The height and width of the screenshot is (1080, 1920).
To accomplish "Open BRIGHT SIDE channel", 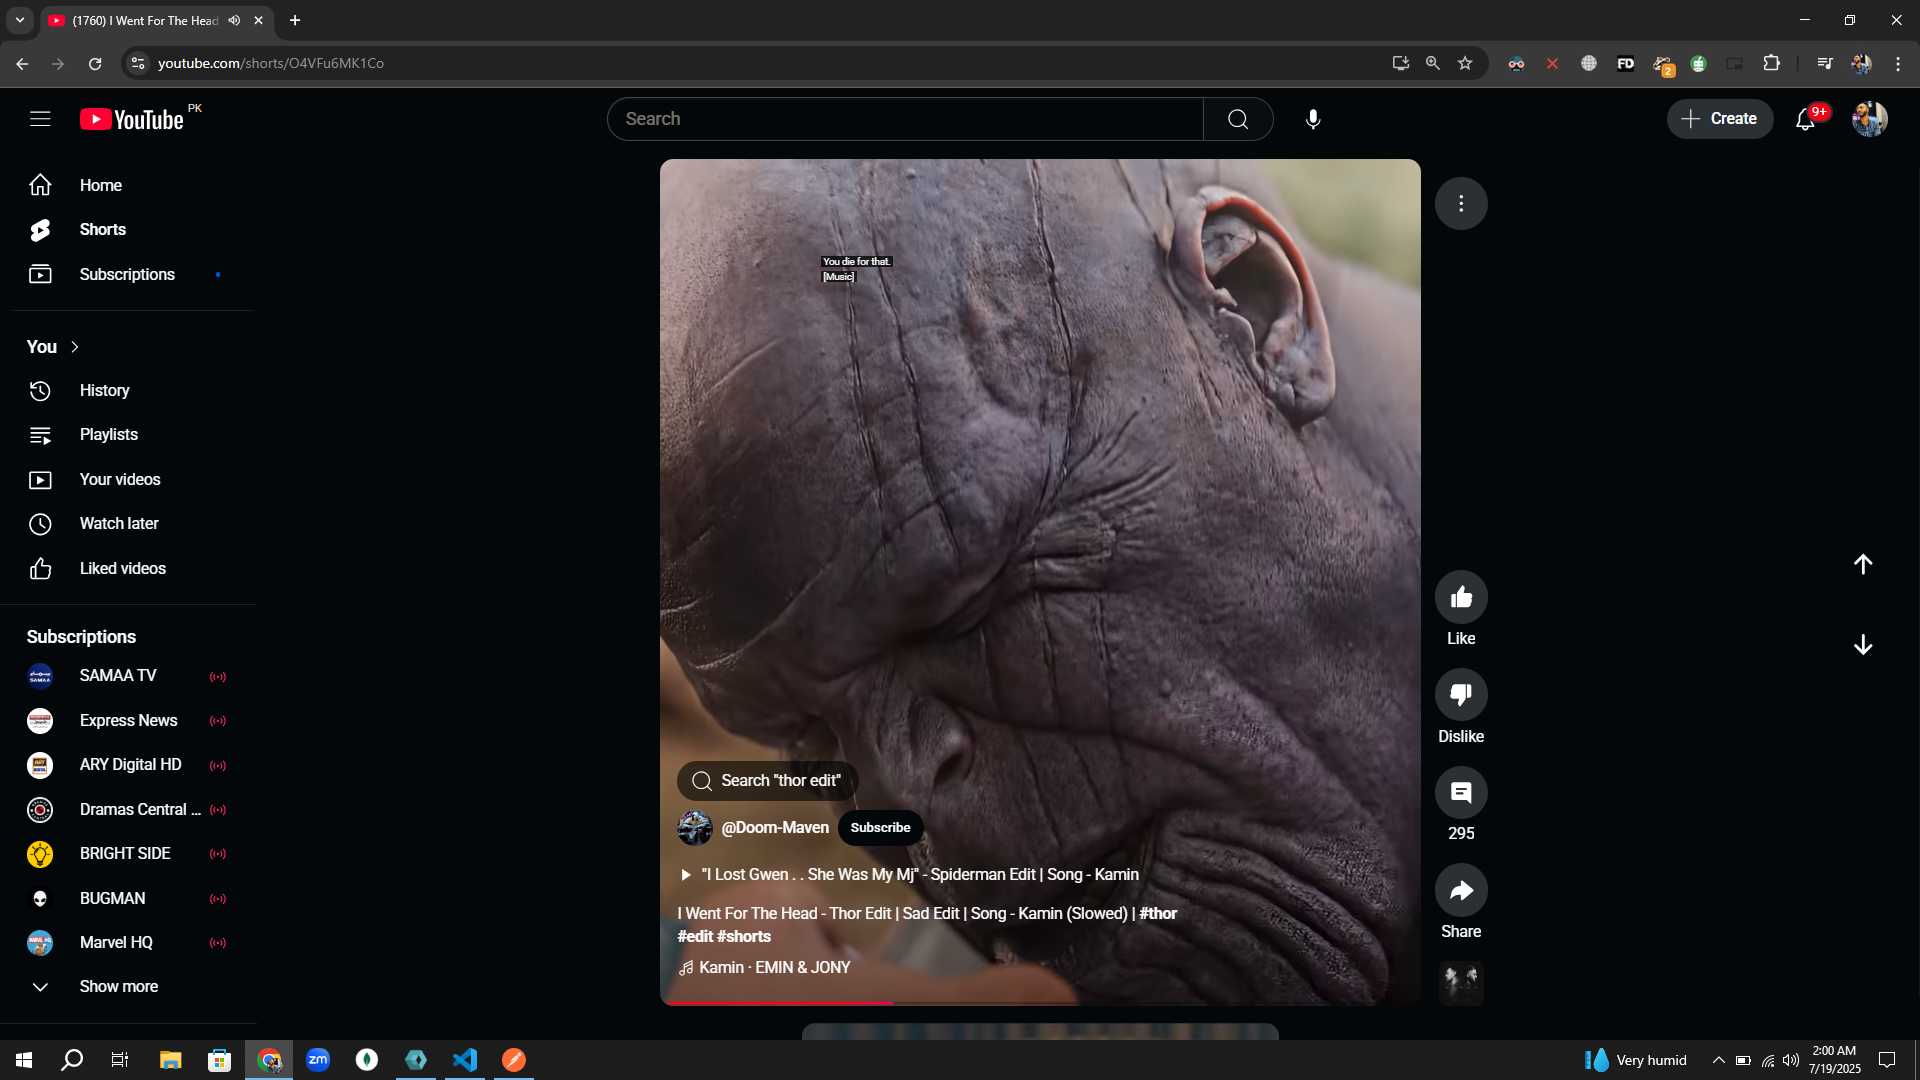I will pyautogui.click(x=127, y=854).
